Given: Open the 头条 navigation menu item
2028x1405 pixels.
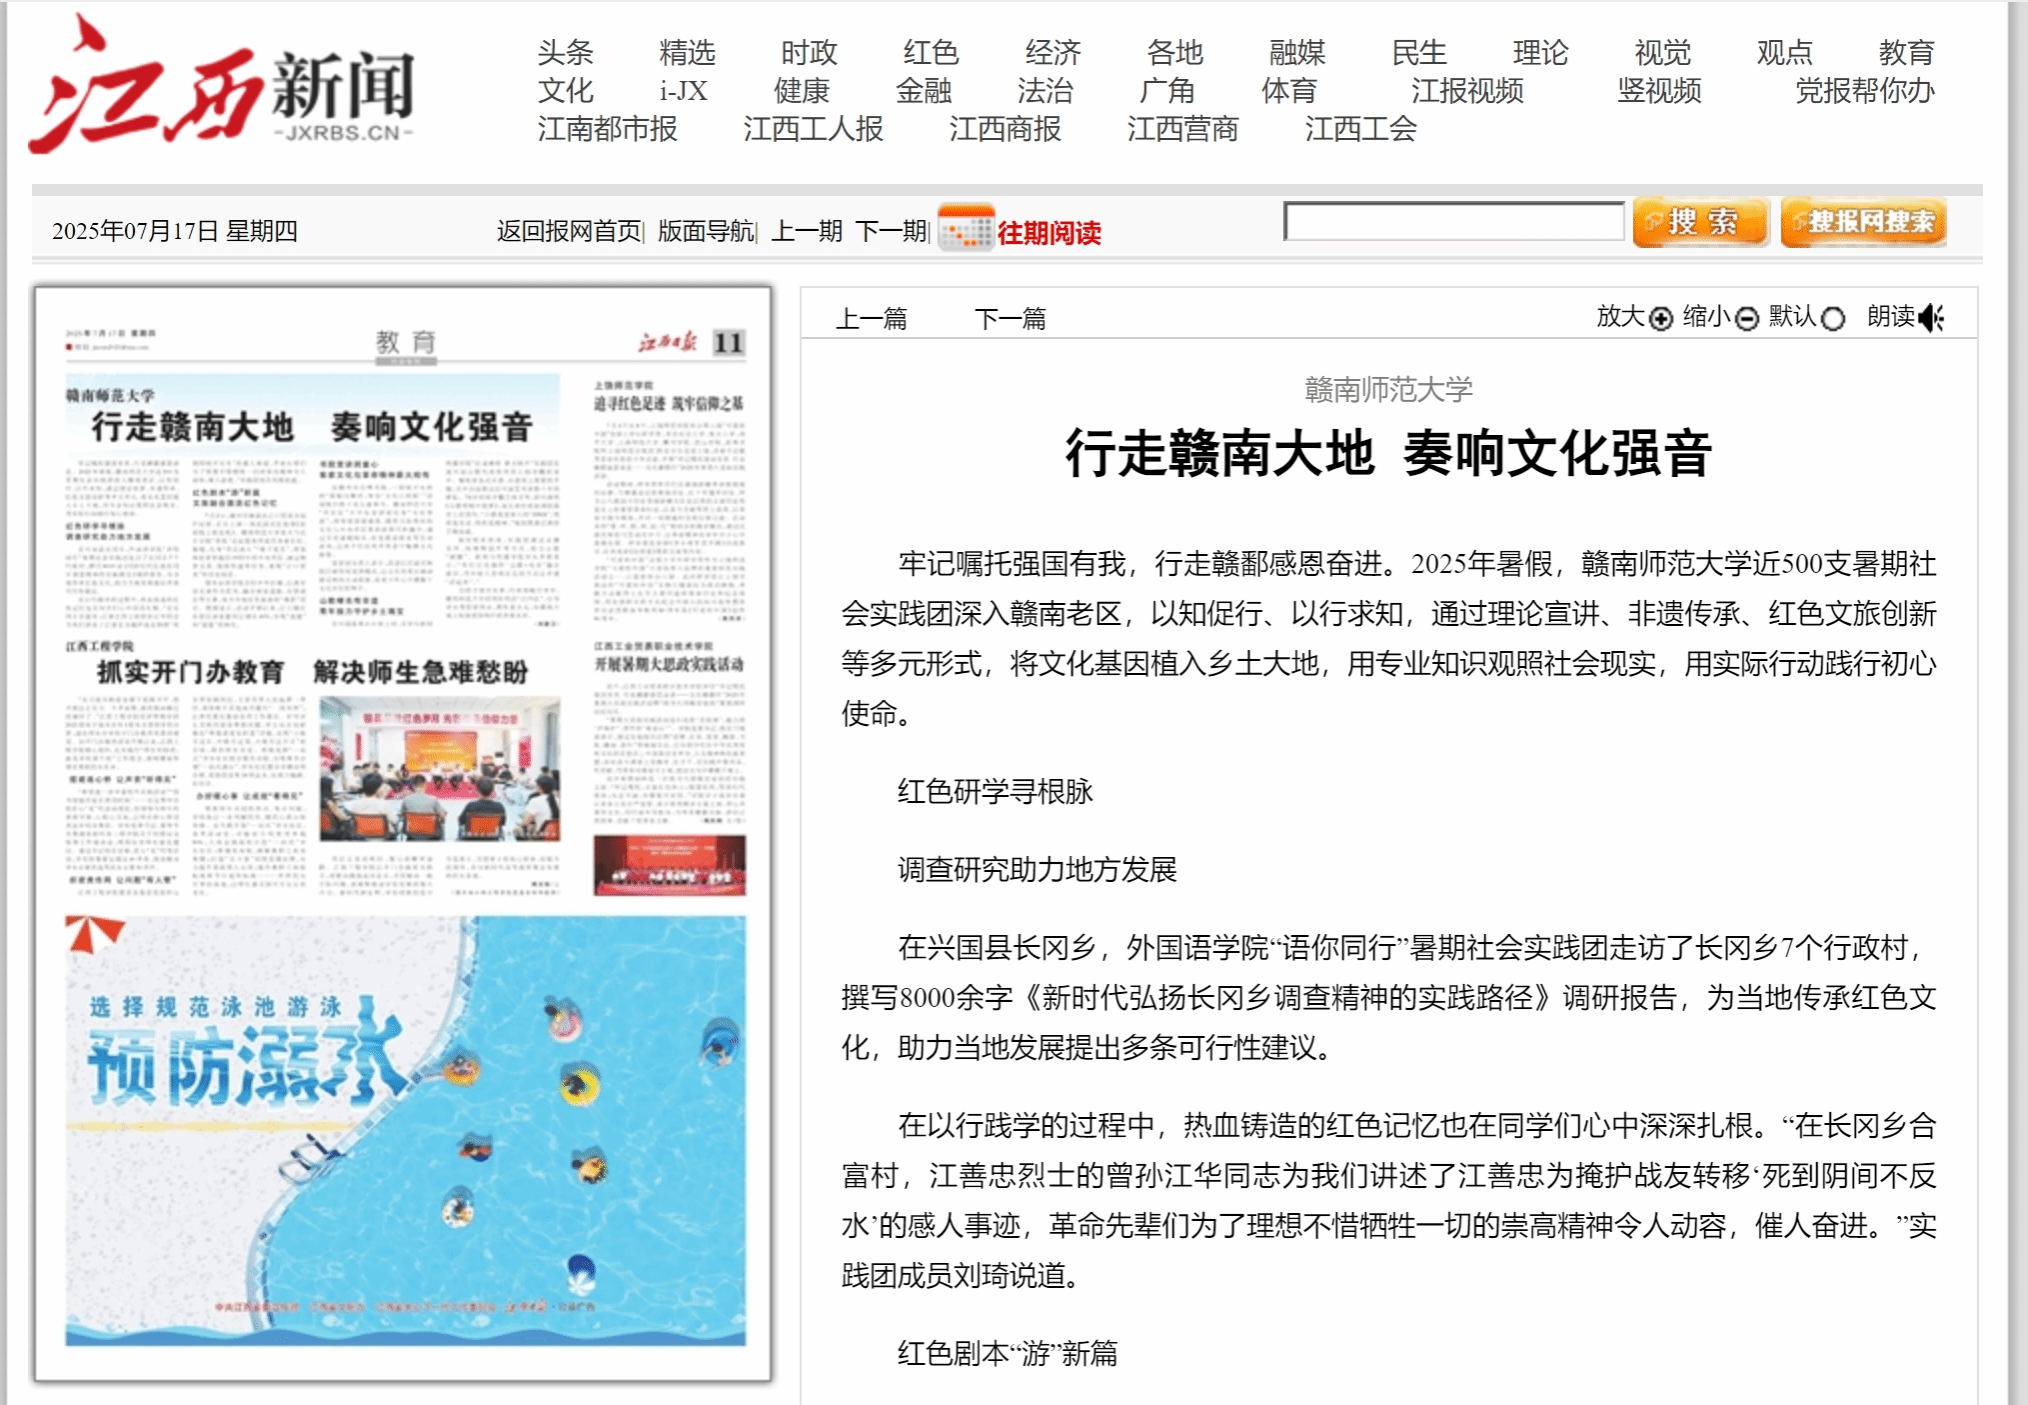Looking at the screenshot, I should pyautogui.click(x=565, y=52).
